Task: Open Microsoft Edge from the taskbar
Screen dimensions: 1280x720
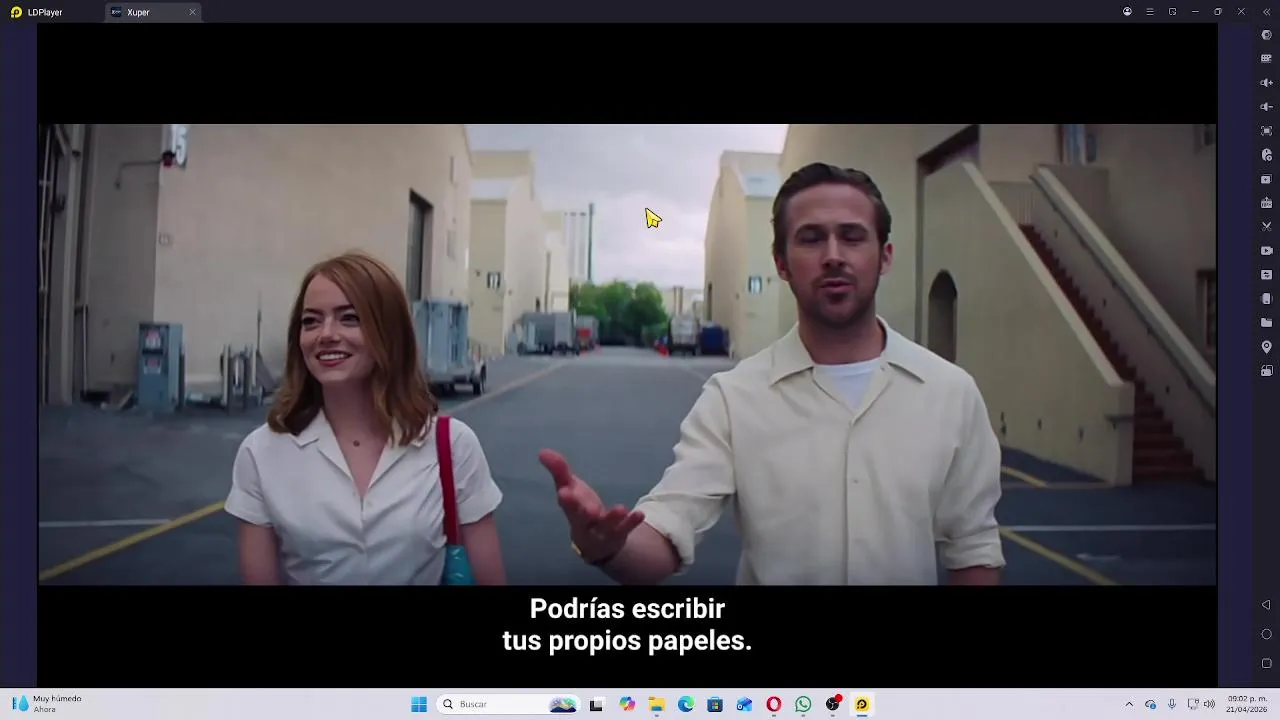Action: coord(686,704)
